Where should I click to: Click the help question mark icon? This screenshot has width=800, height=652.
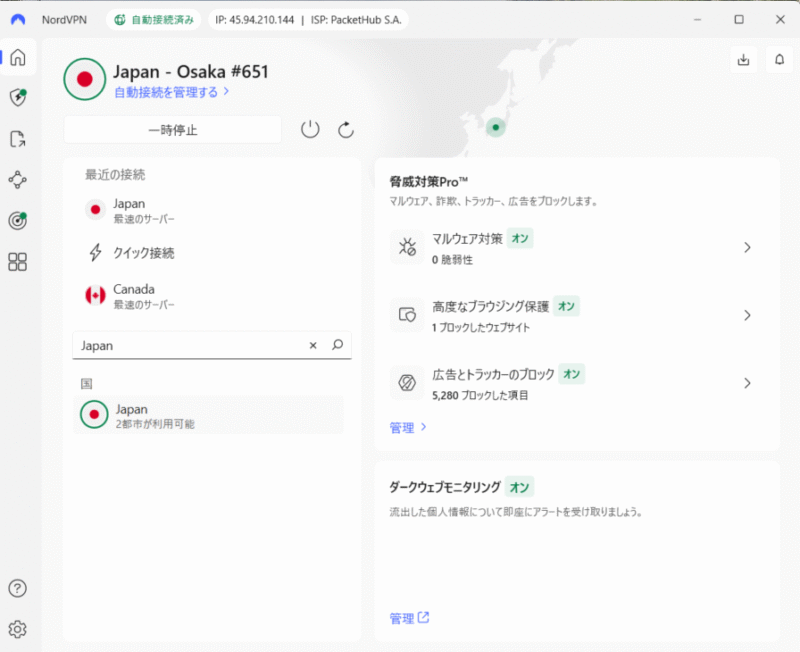pos(18,588)
